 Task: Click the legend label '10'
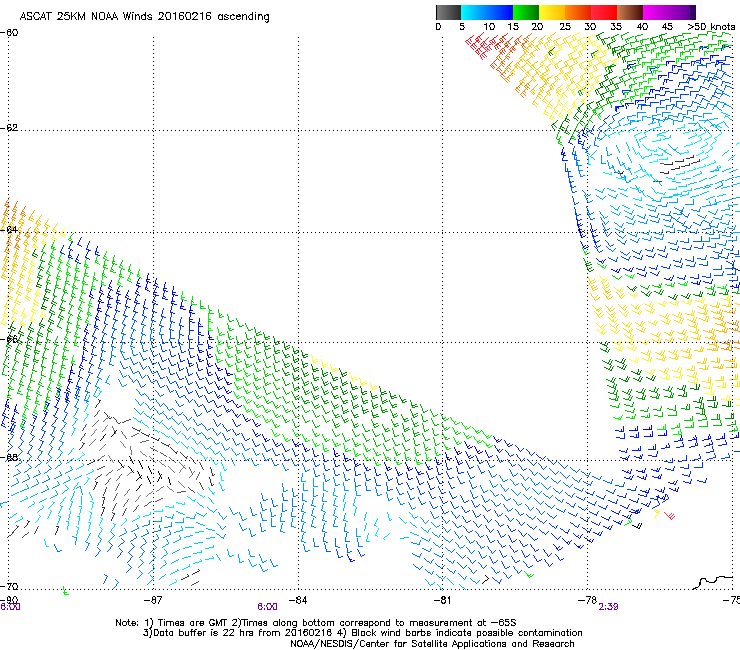click(489, 27)
